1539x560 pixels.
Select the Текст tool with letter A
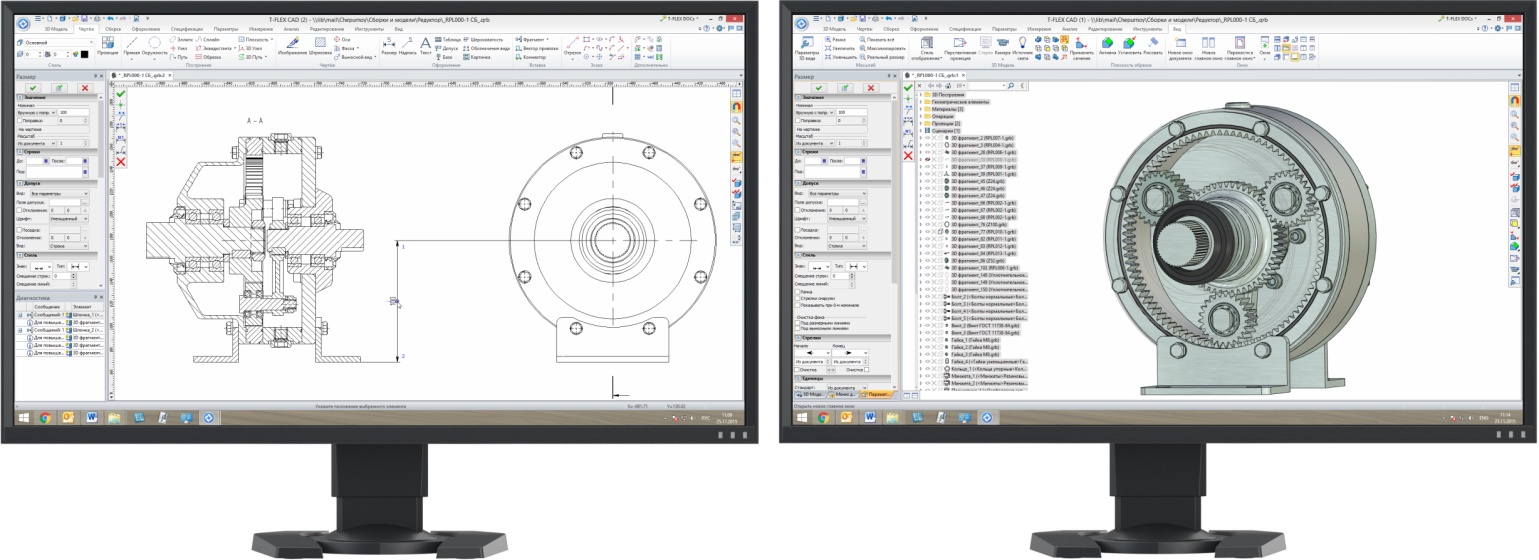[x=425, y=44]
